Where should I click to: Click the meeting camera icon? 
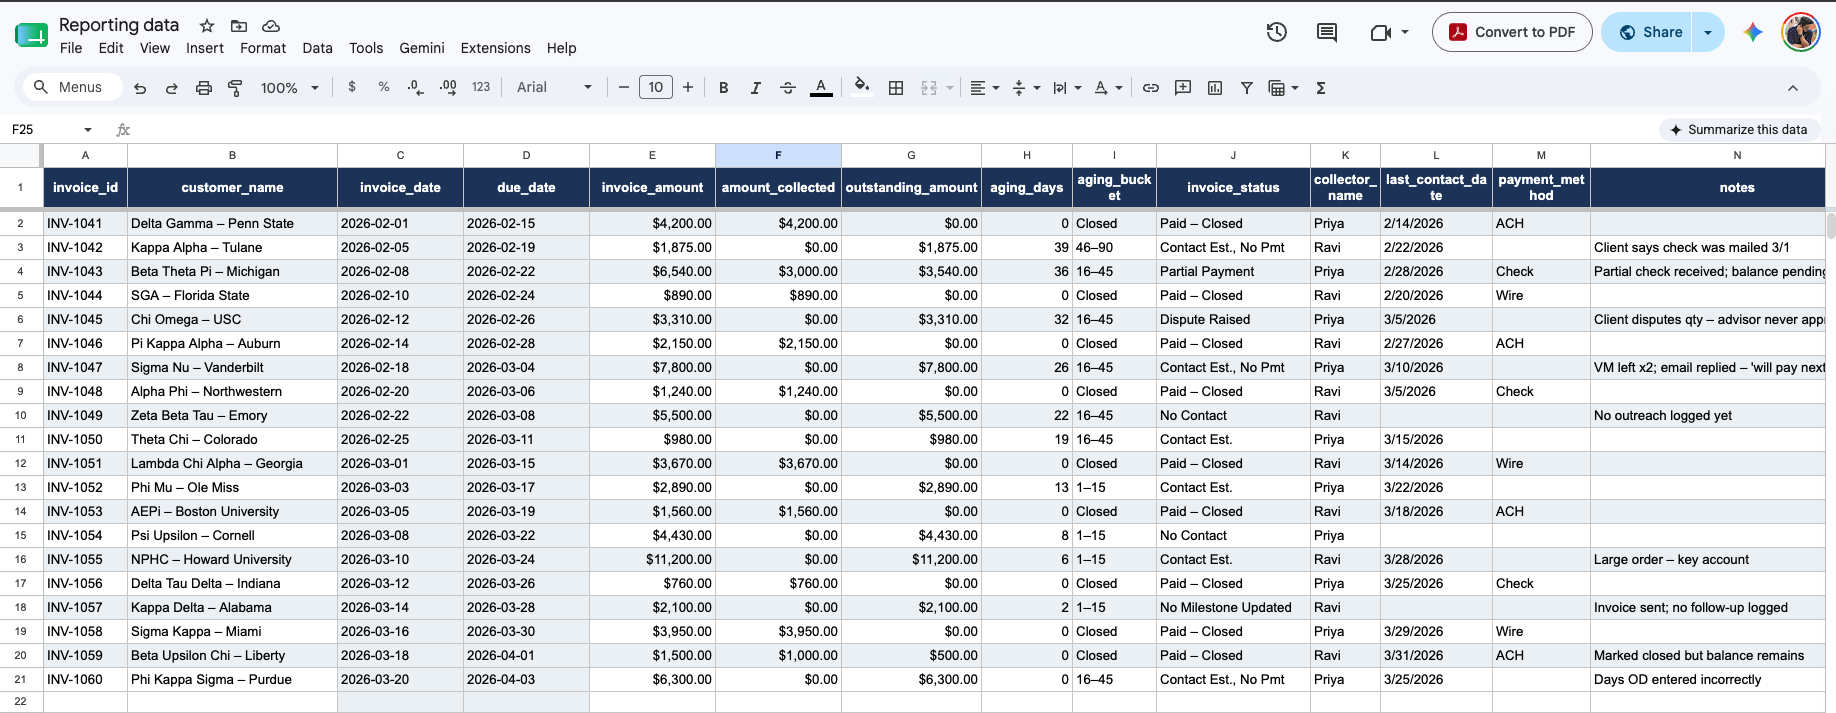pyautogui.click(x=1381, y=32)
